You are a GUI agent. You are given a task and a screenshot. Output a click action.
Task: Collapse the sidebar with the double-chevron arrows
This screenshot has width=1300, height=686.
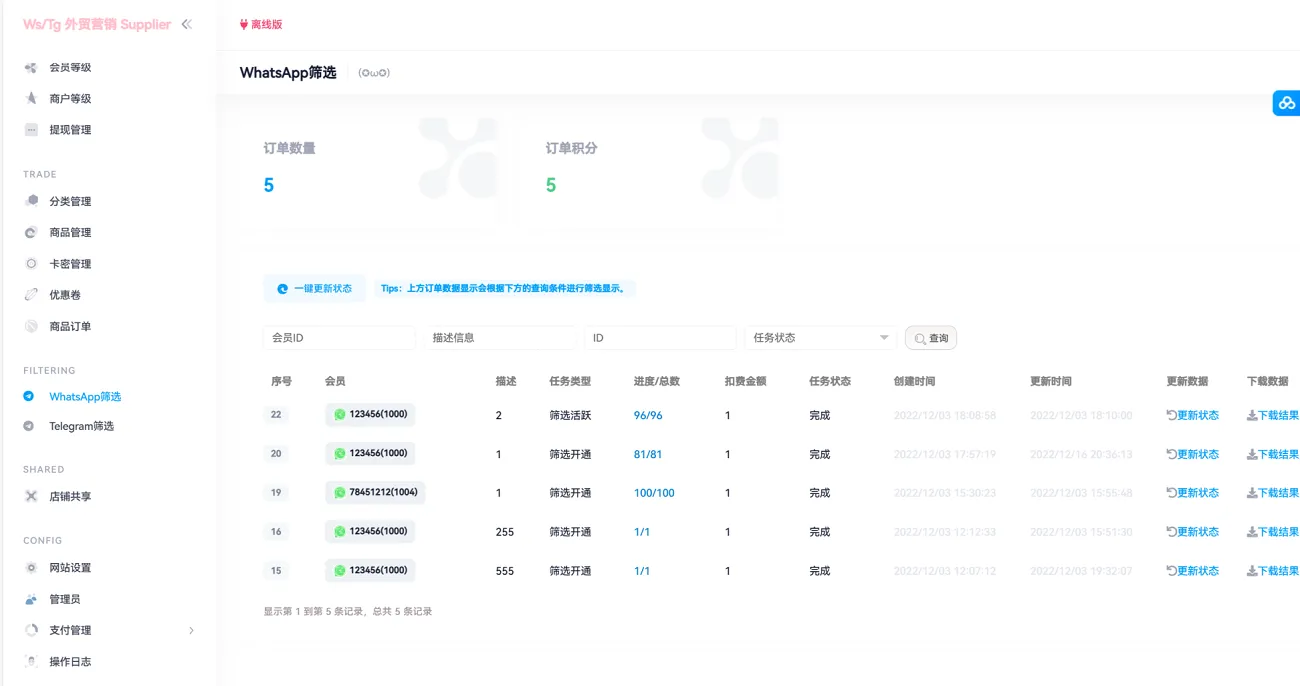187,23
